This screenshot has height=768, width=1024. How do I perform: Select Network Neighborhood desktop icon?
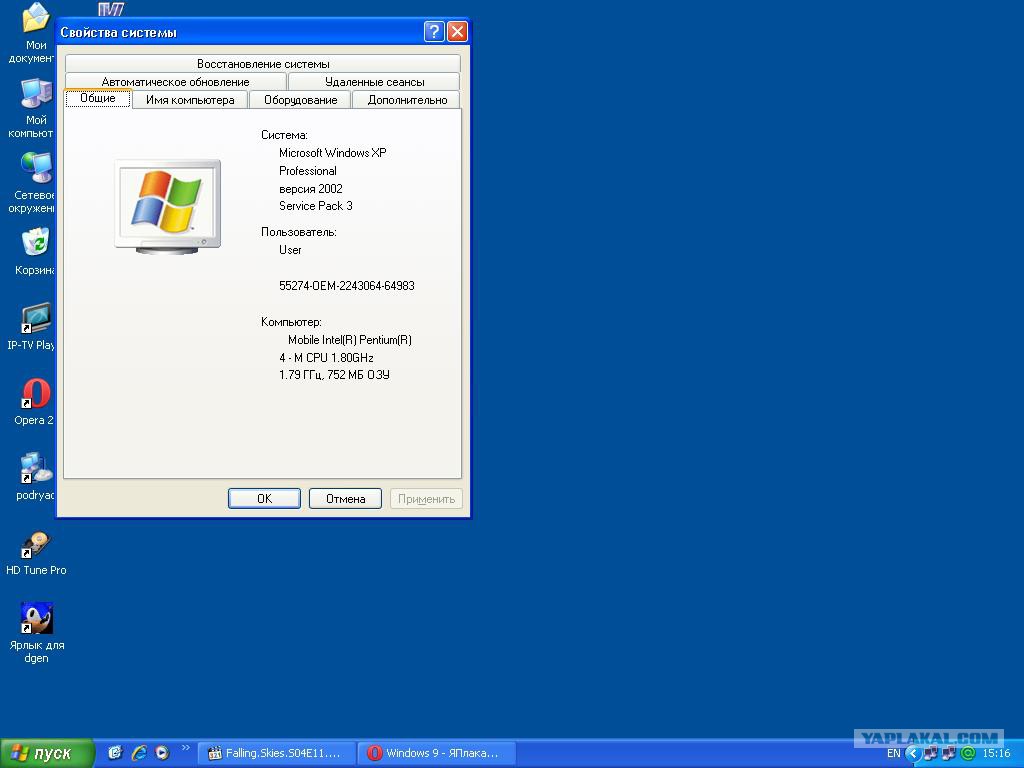[x=35, y=168]
